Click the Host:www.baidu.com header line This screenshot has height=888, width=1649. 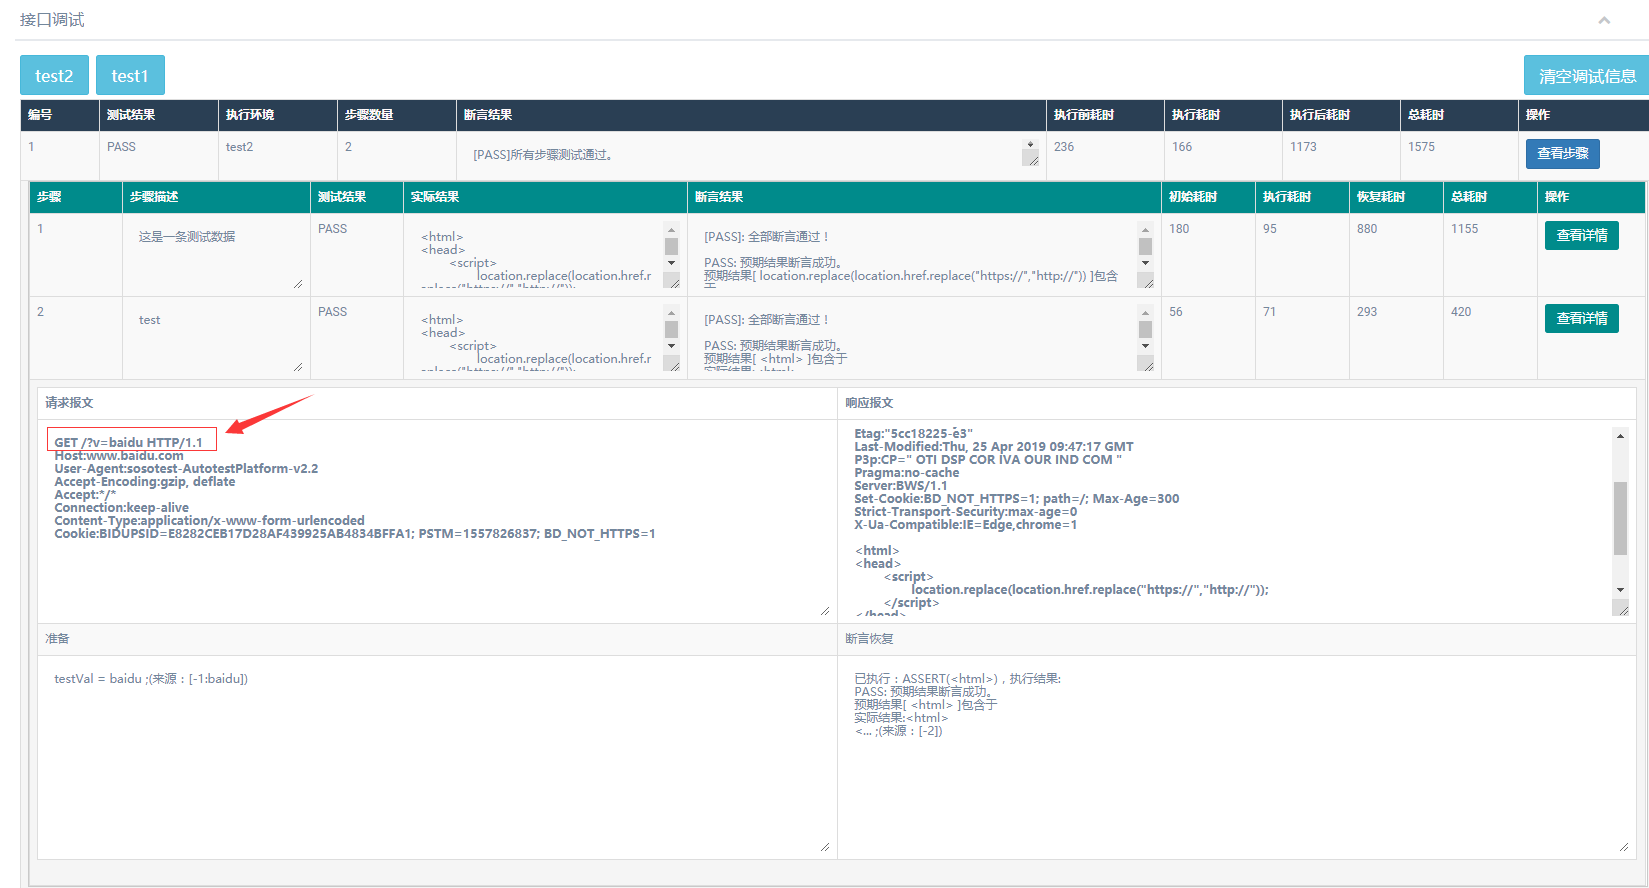pyautogui.click(x=119, y=456)
